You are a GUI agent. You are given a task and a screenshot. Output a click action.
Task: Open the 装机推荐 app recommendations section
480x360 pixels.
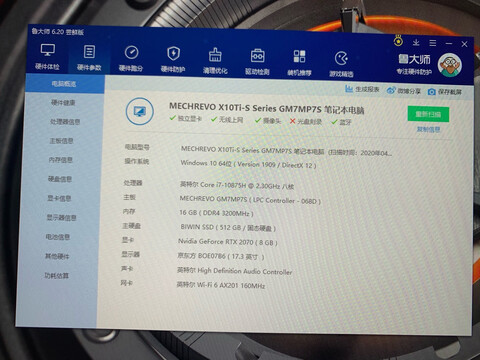299,63
